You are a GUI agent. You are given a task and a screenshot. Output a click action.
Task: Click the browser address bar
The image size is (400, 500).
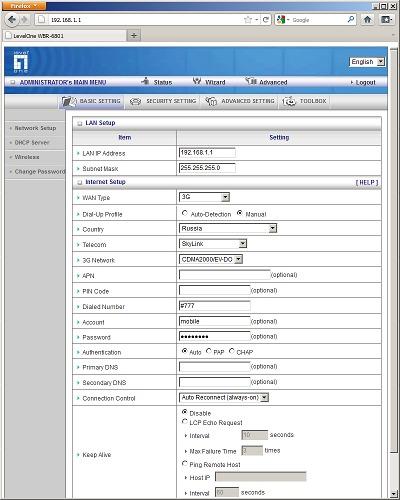(x=147, y=20)
